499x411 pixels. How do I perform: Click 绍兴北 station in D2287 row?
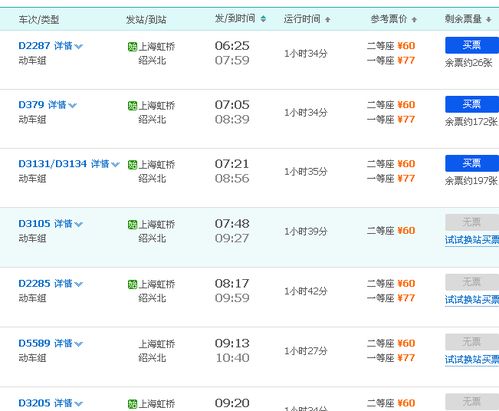coord(152,61)
